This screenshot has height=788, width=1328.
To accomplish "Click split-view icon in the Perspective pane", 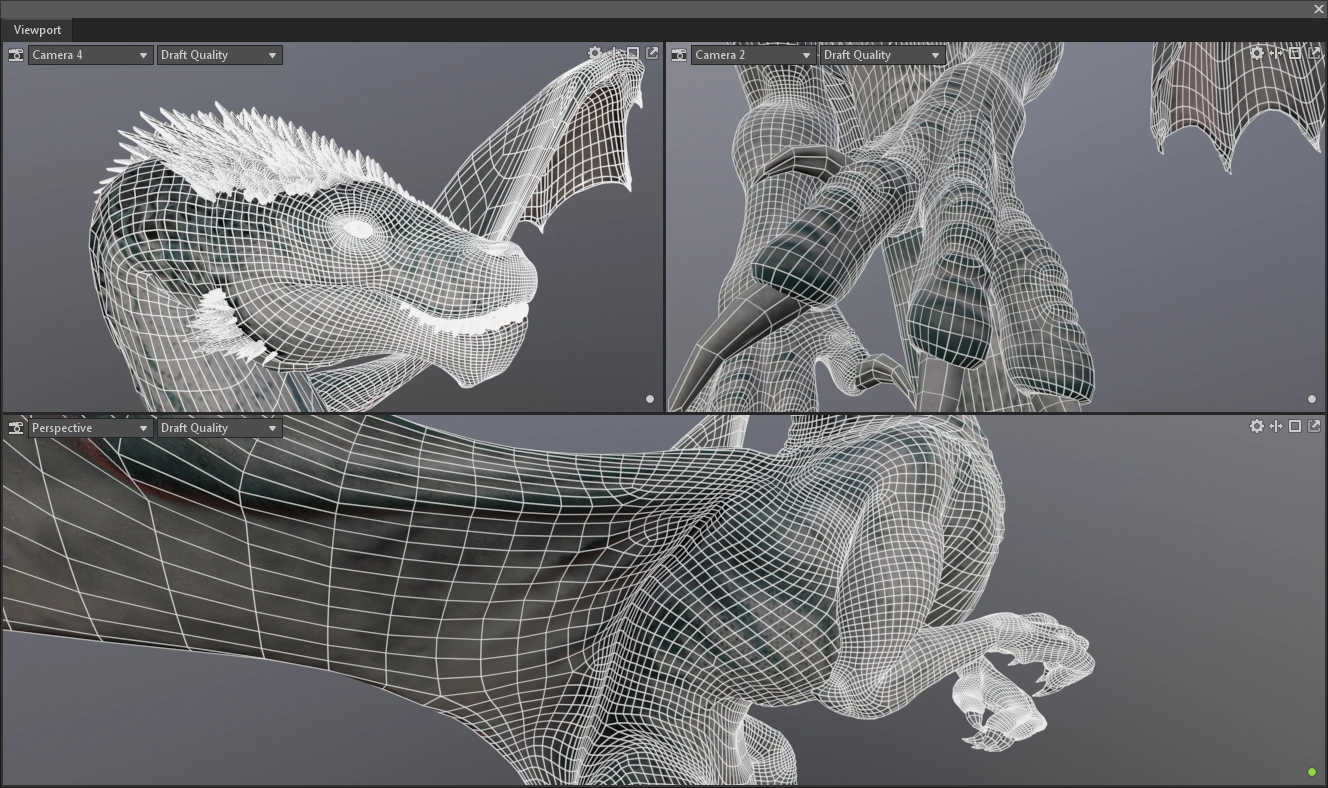I will click(x=1276, y=426).
